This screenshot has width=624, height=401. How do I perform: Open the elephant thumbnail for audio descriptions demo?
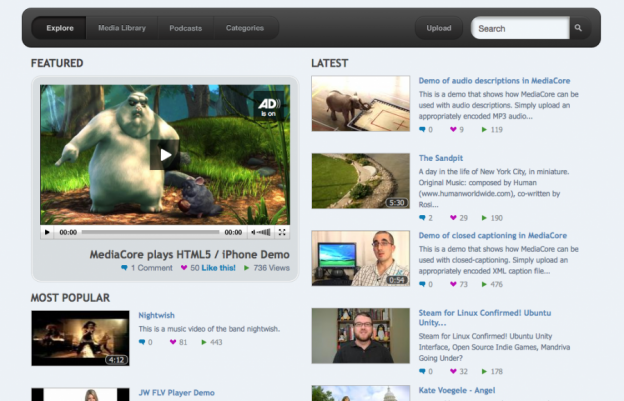click(x=361, y=103)
